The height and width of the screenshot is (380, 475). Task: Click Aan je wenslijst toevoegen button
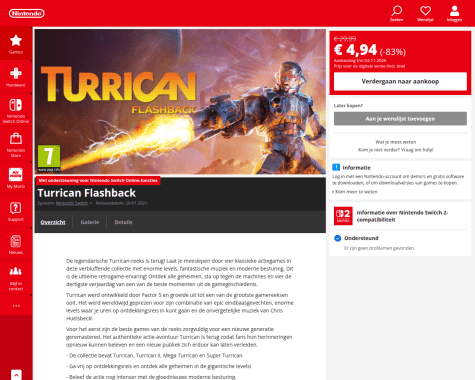click(x=400, y=119)
